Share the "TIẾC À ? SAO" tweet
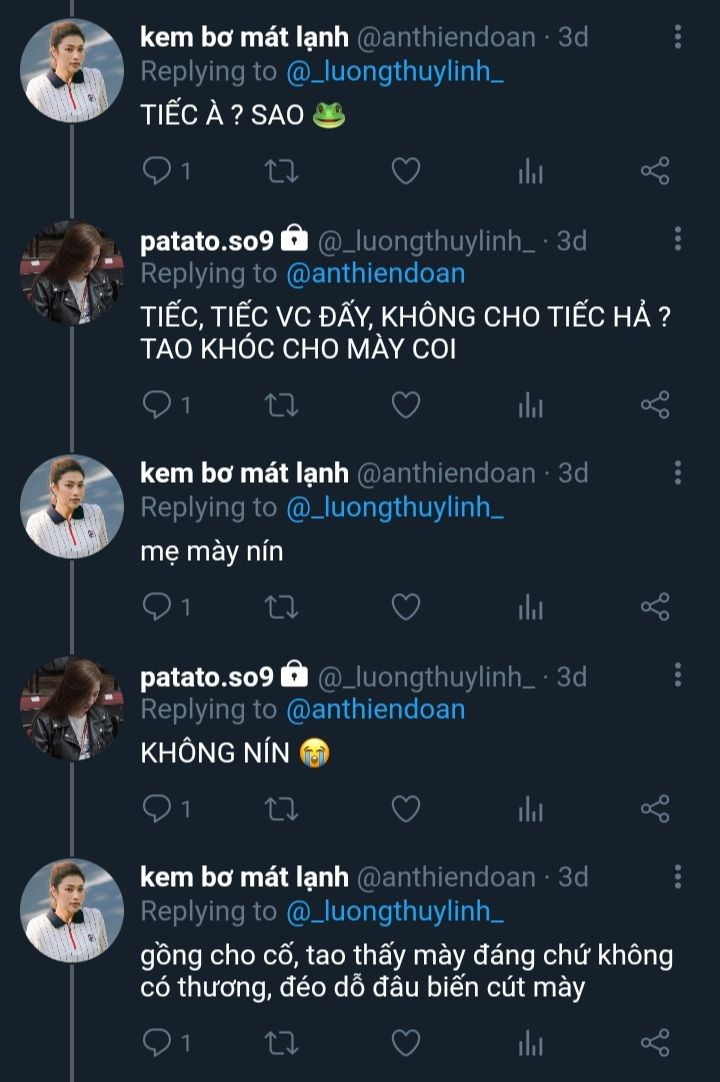Viewport: 720px width, 1082px height. pos(655,172)
